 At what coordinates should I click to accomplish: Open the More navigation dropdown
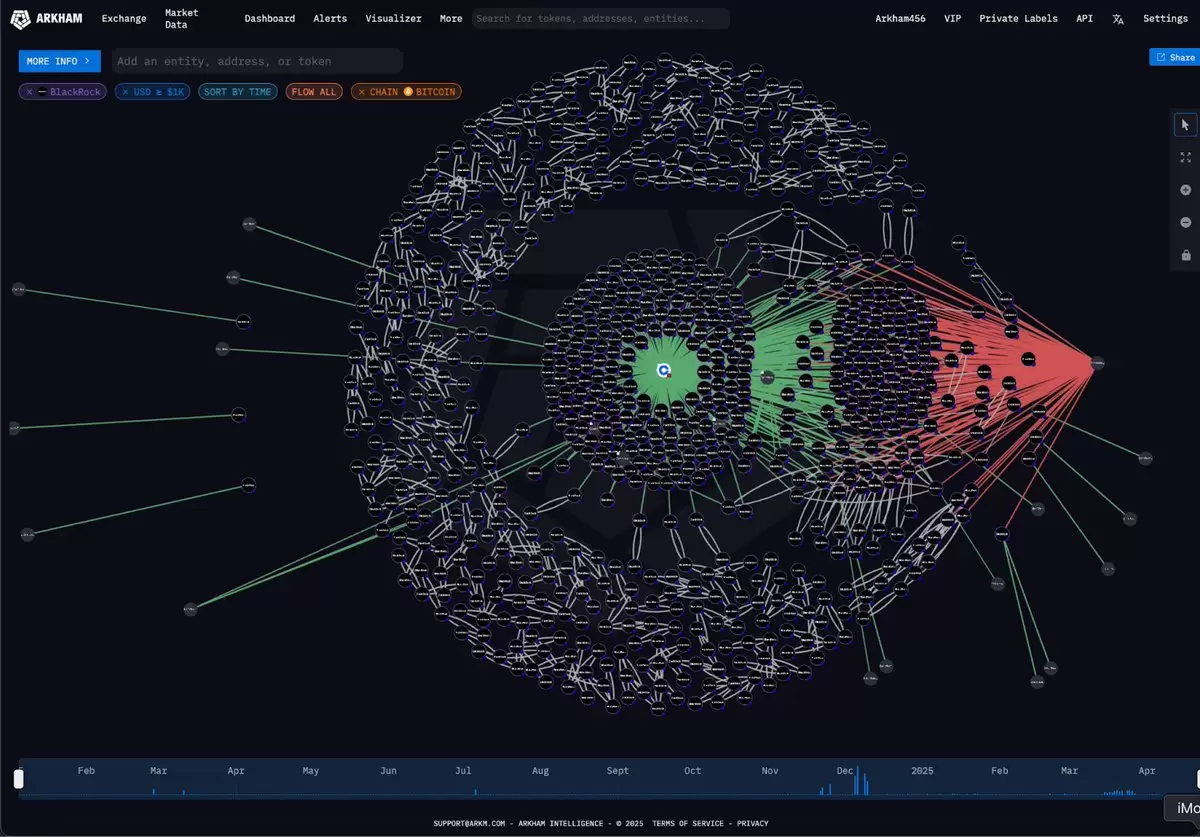451,18
